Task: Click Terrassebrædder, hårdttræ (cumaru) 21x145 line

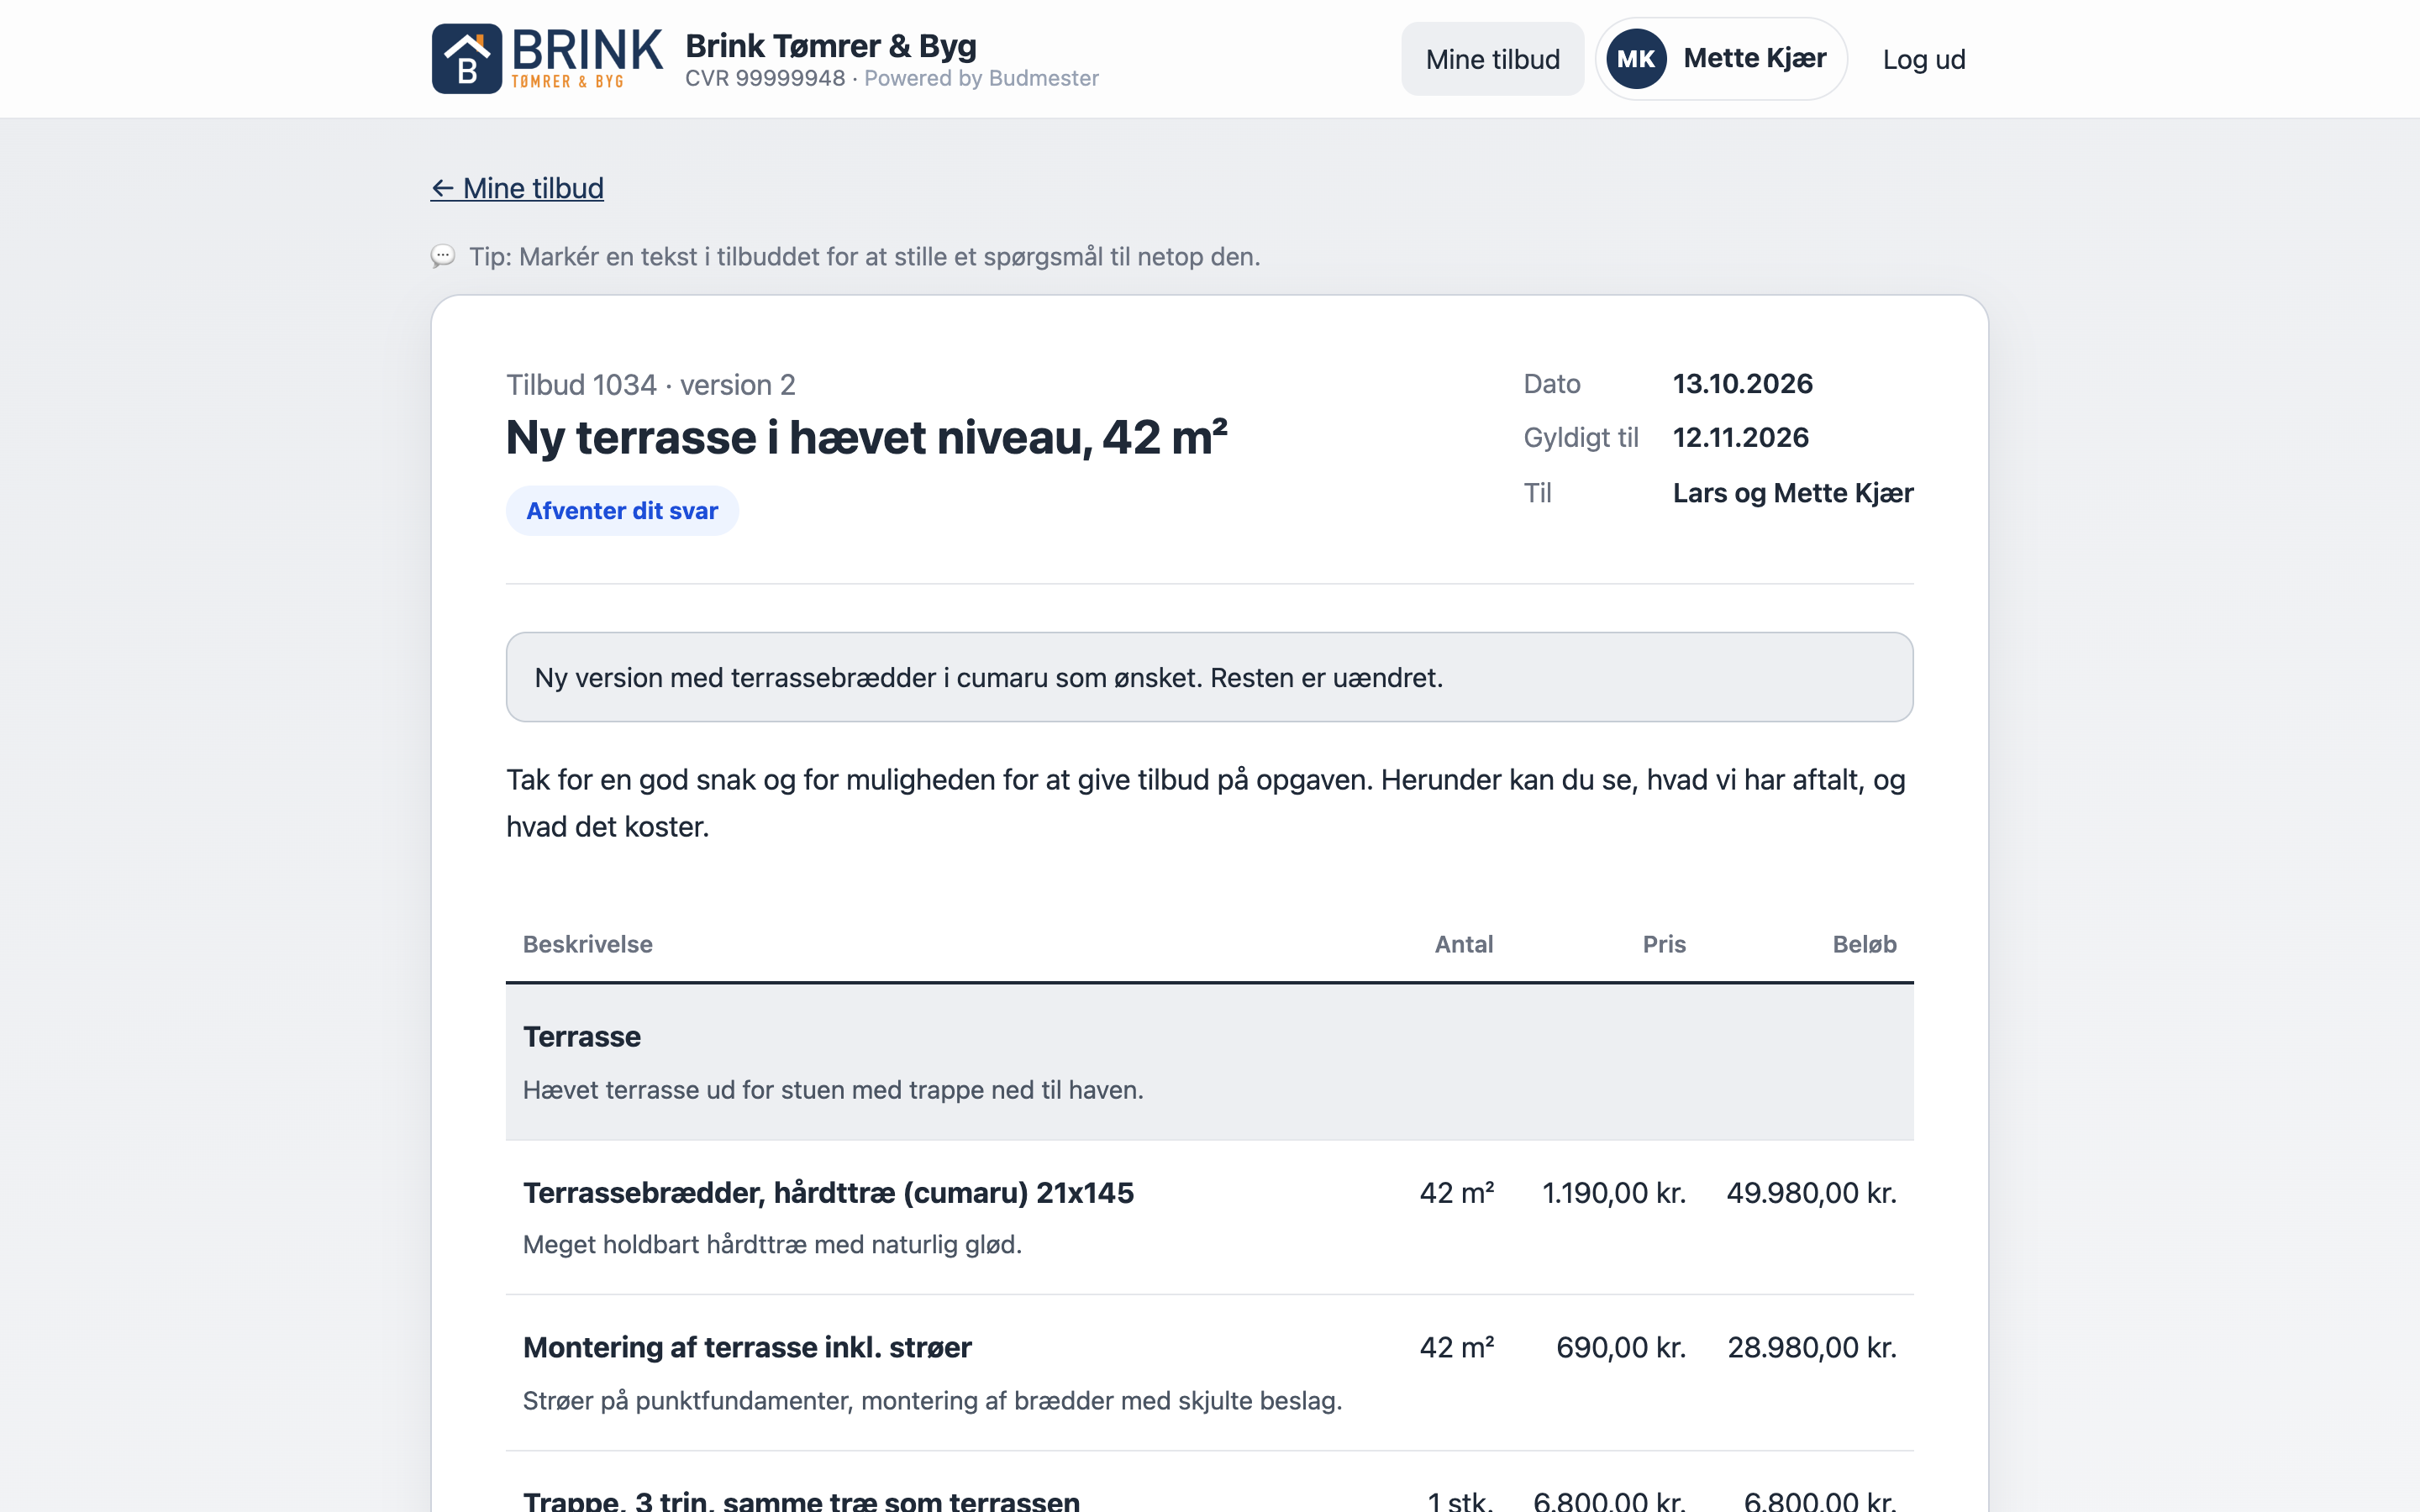Action: (828, 1193)
